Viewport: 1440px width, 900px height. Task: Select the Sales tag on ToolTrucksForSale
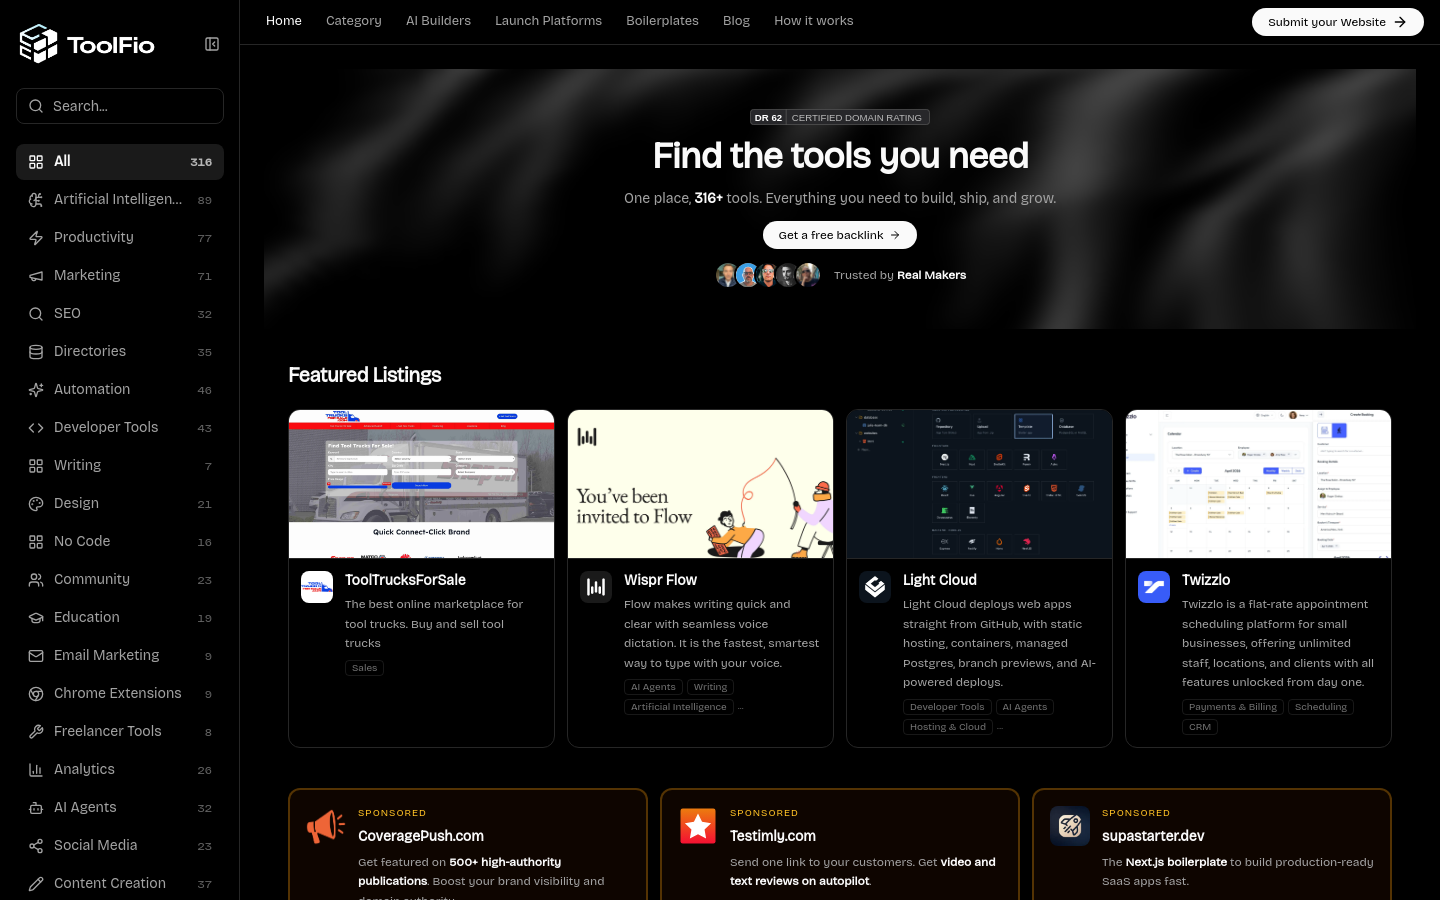pos(364,668)
